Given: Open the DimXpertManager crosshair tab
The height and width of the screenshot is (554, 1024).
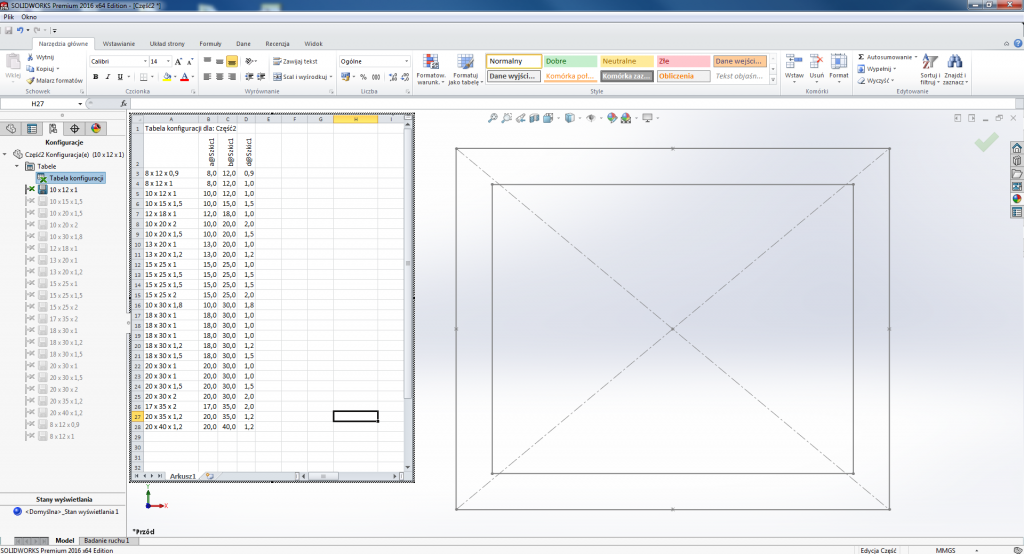Looking at the screenshot, I should point(75,128).
